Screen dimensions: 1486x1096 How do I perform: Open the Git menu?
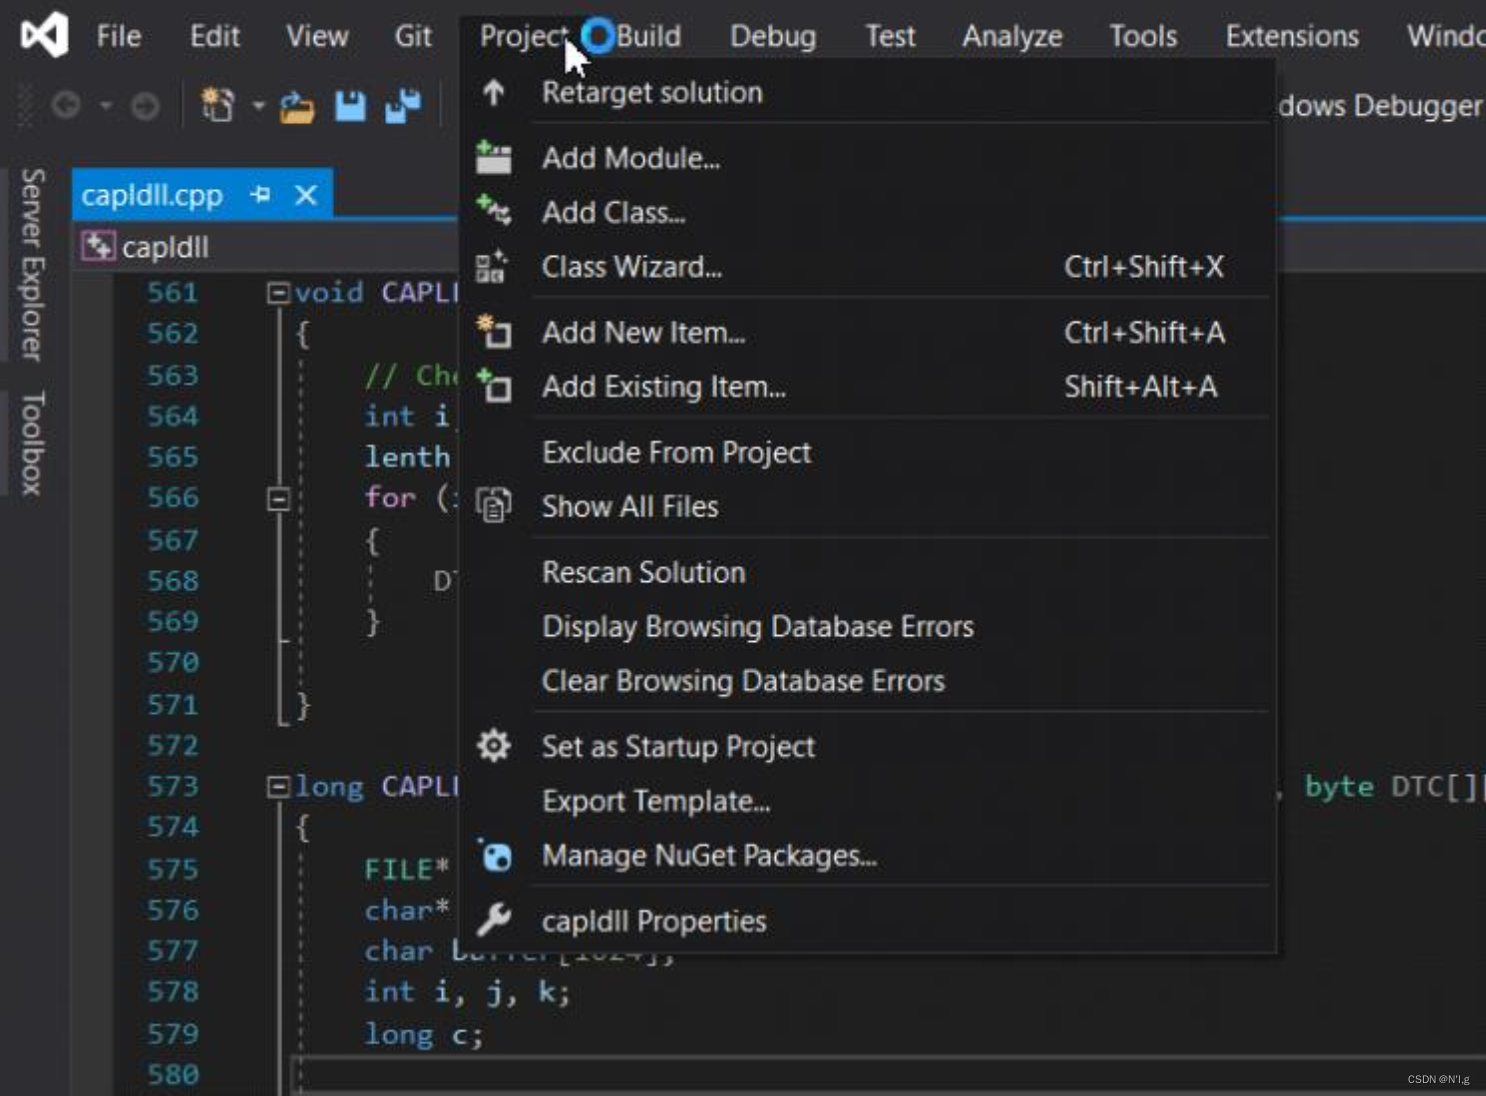pos(413,36)
